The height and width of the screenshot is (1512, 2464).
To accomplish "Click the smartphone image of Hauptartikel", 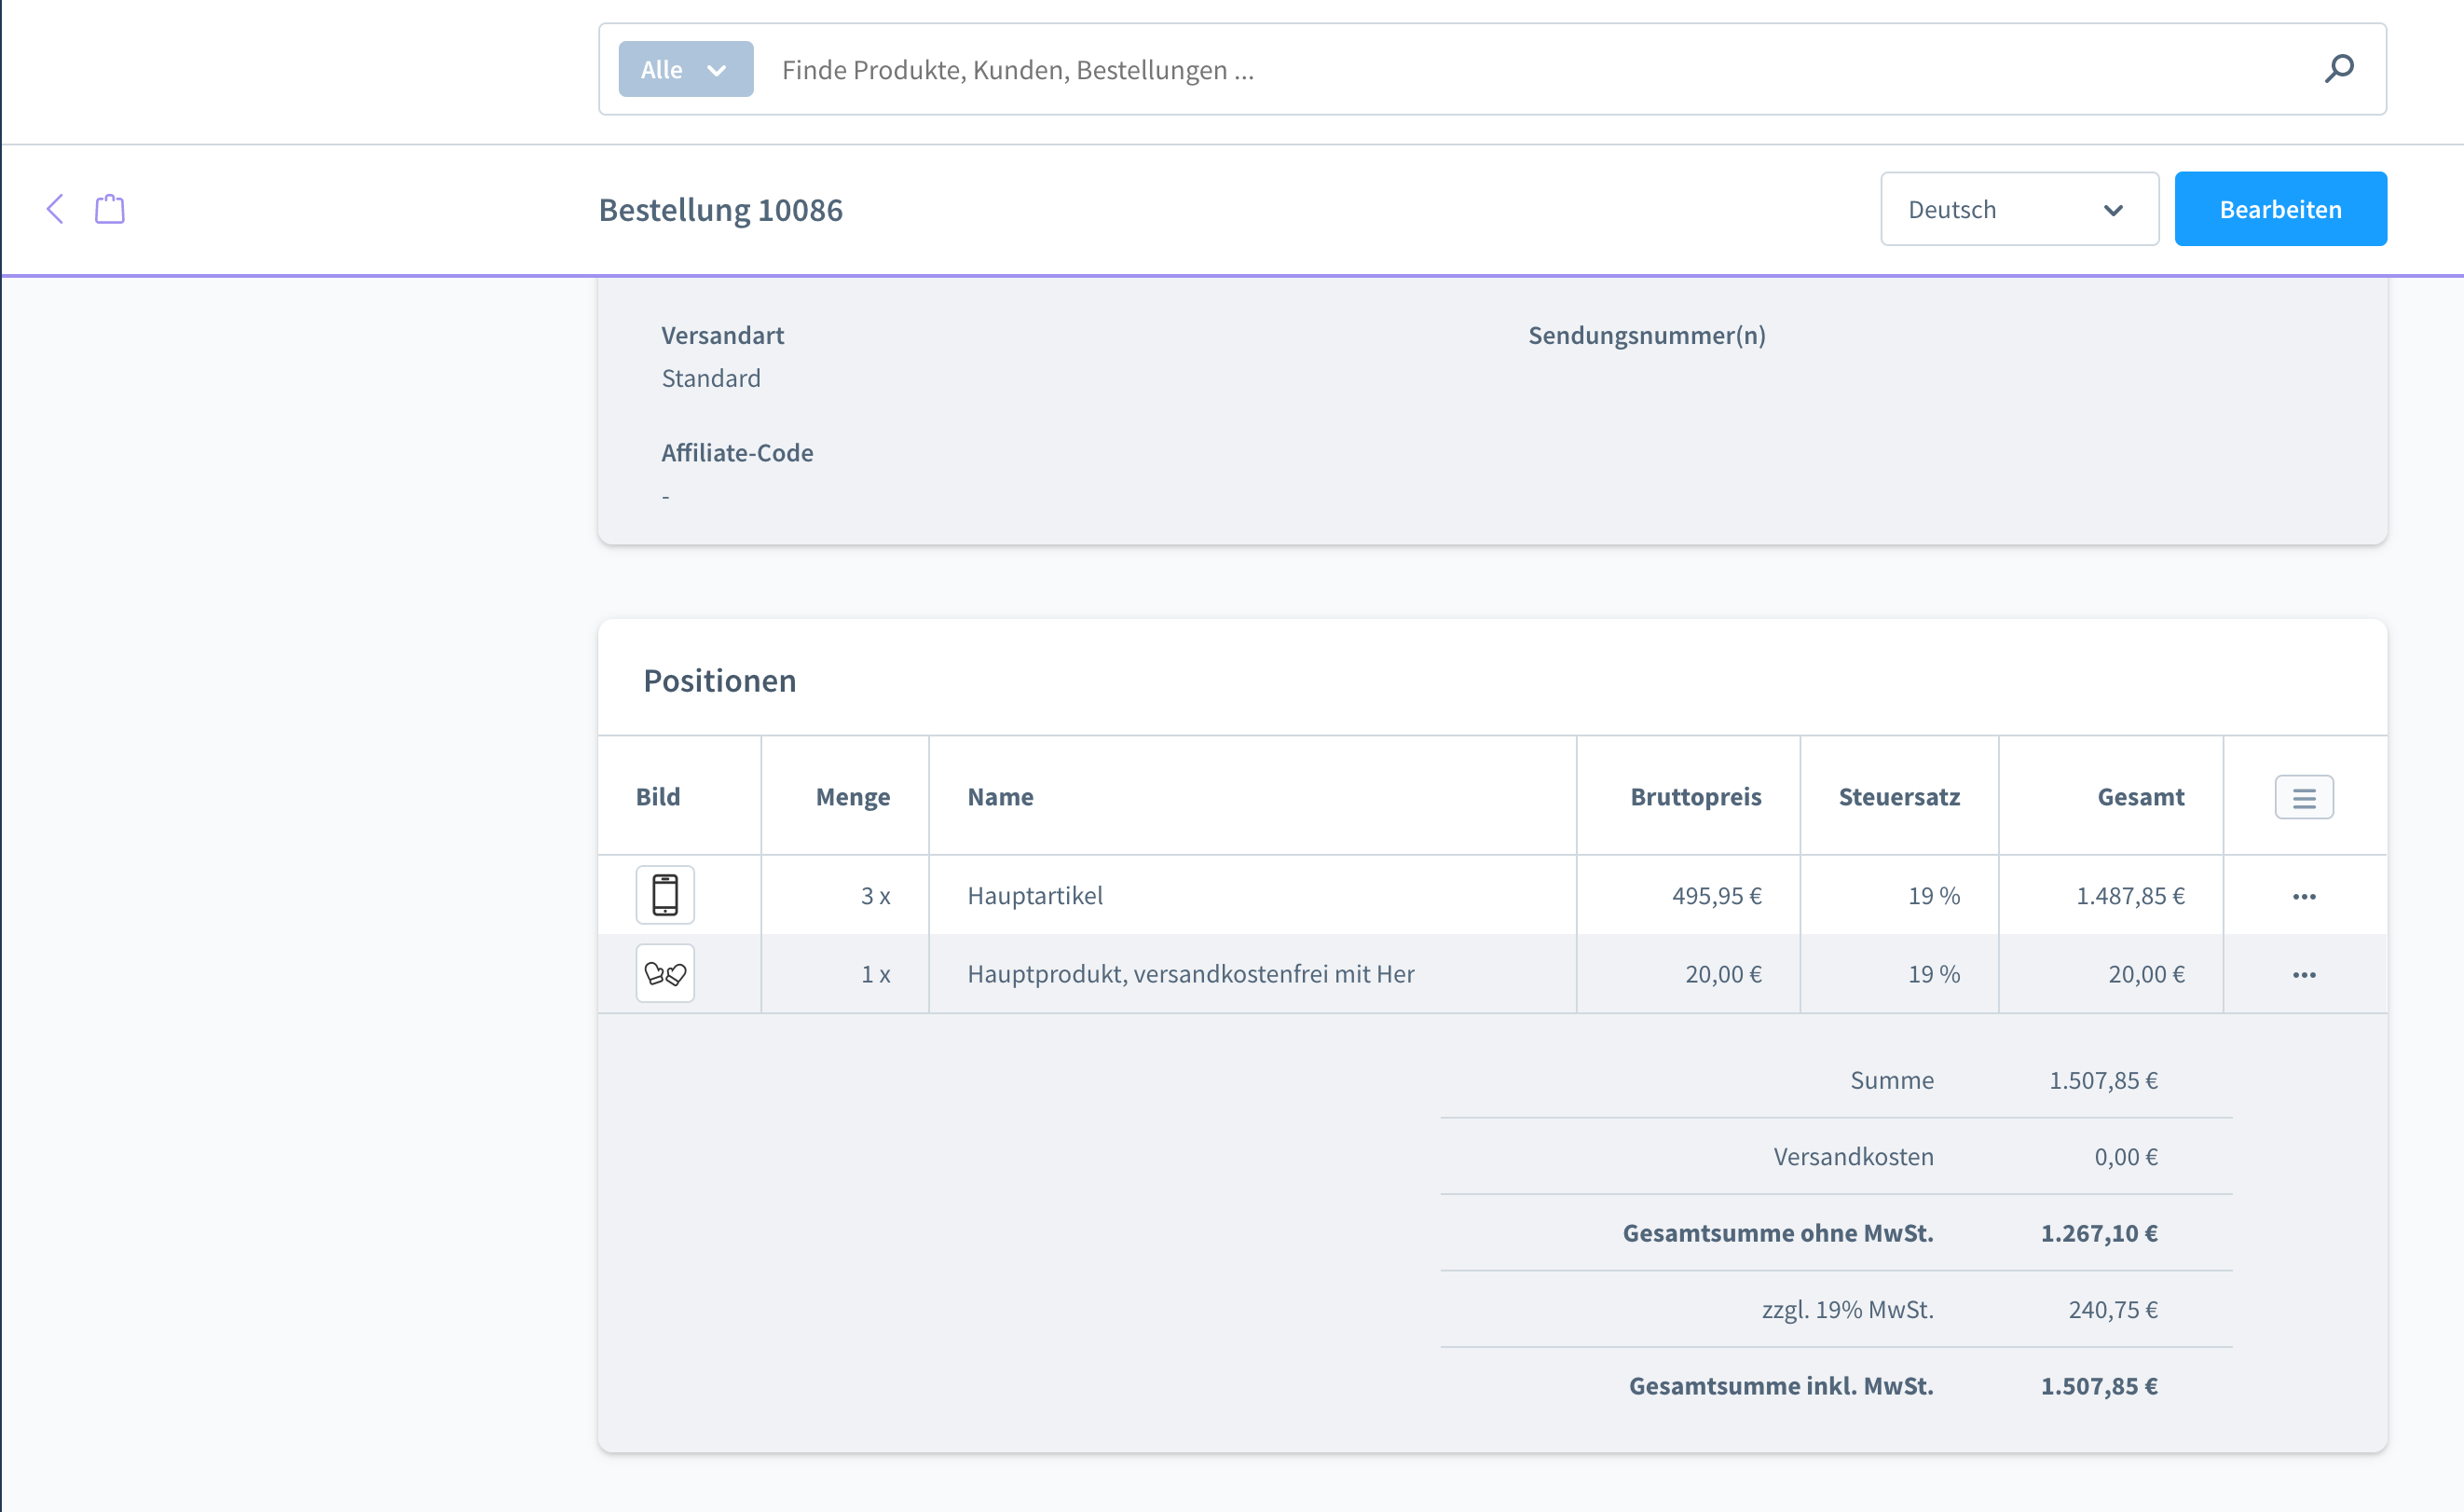I will [x=665, y=895].
